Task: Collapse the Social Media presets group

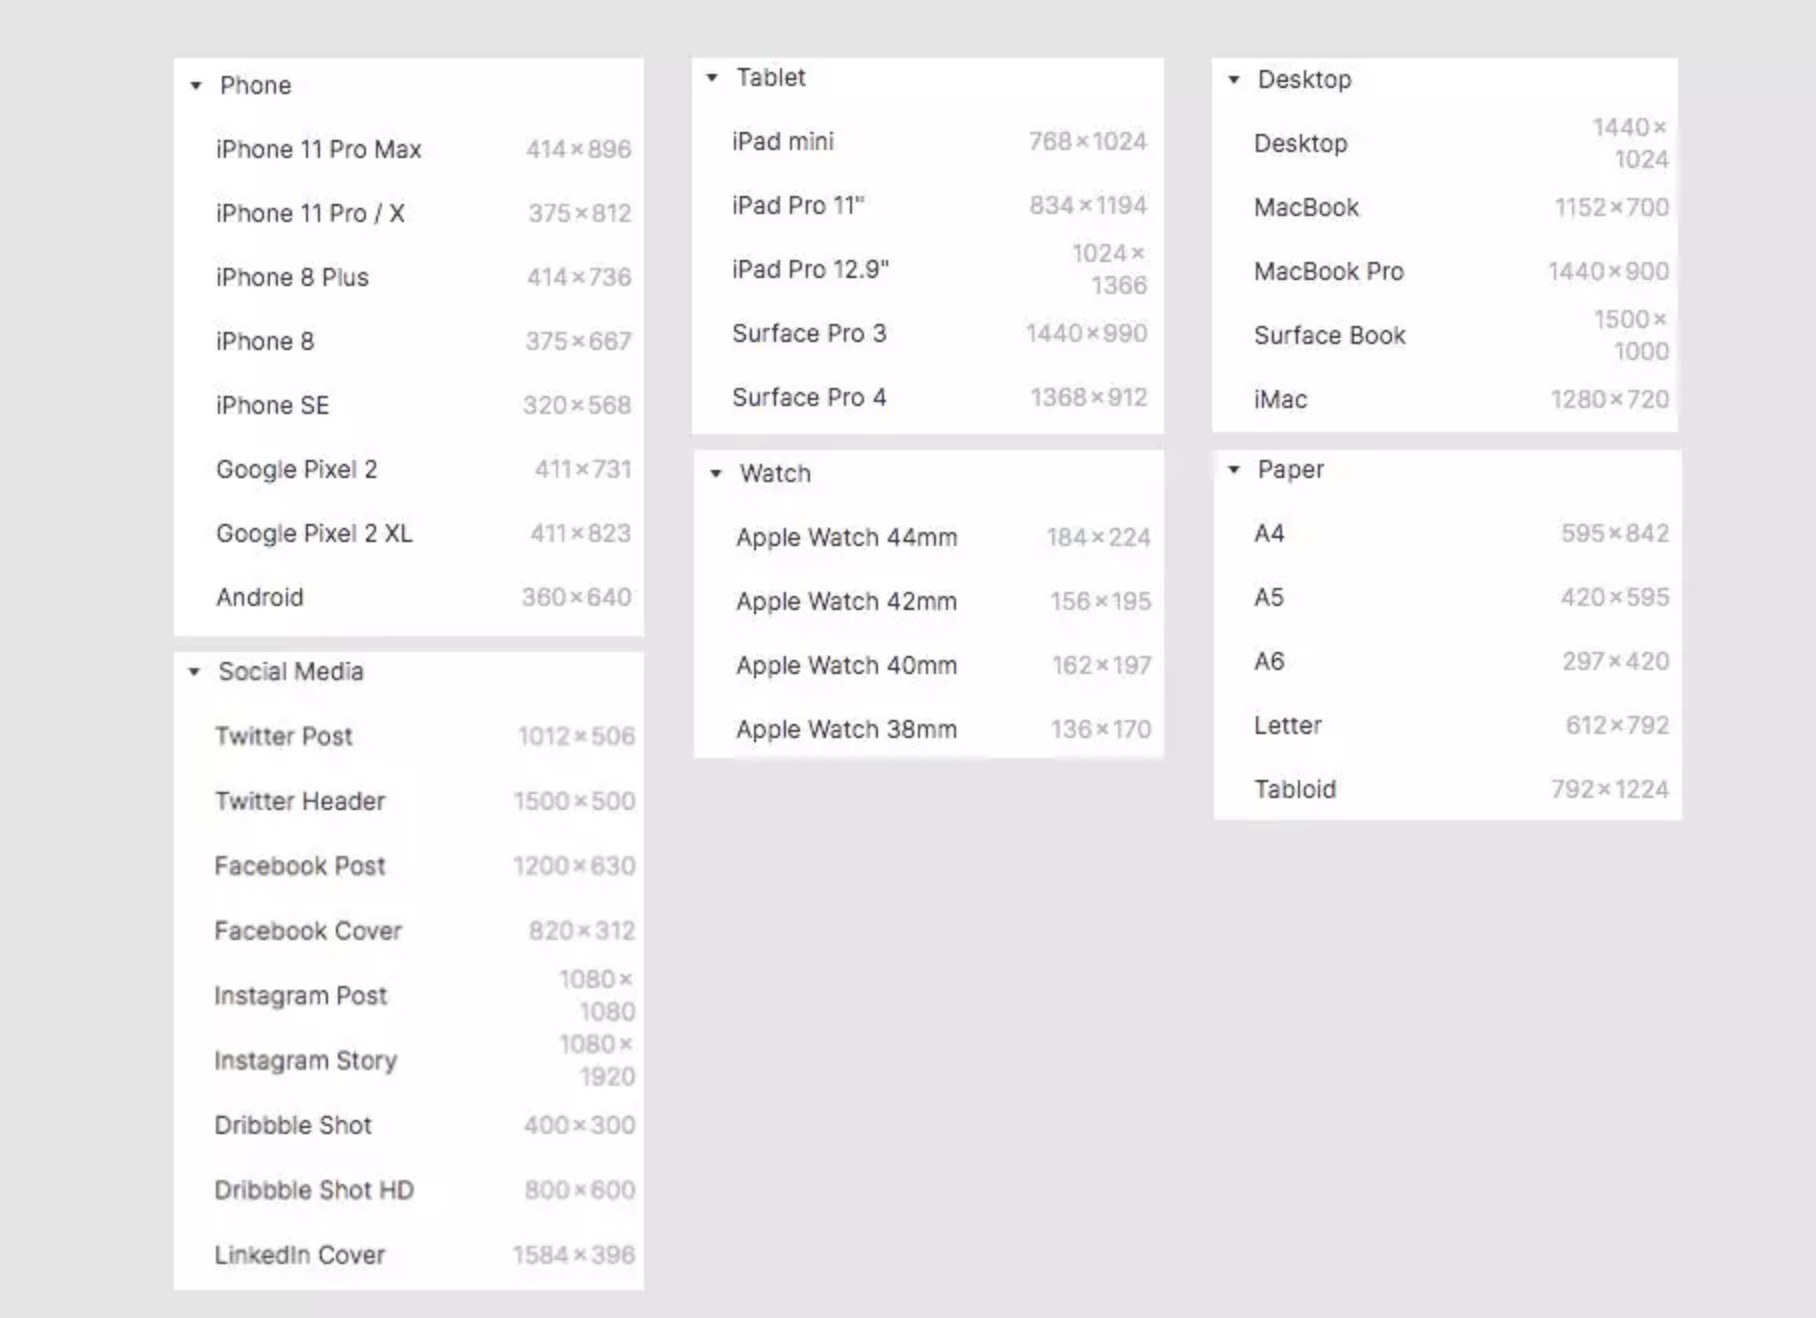Action: (194, 672)
